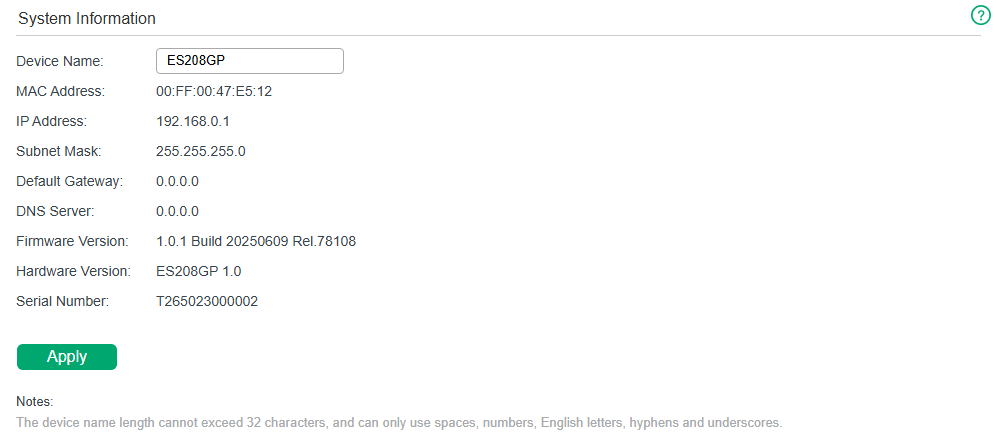Click the MAC Address label
Screen dimensions: 997x444
60,92
